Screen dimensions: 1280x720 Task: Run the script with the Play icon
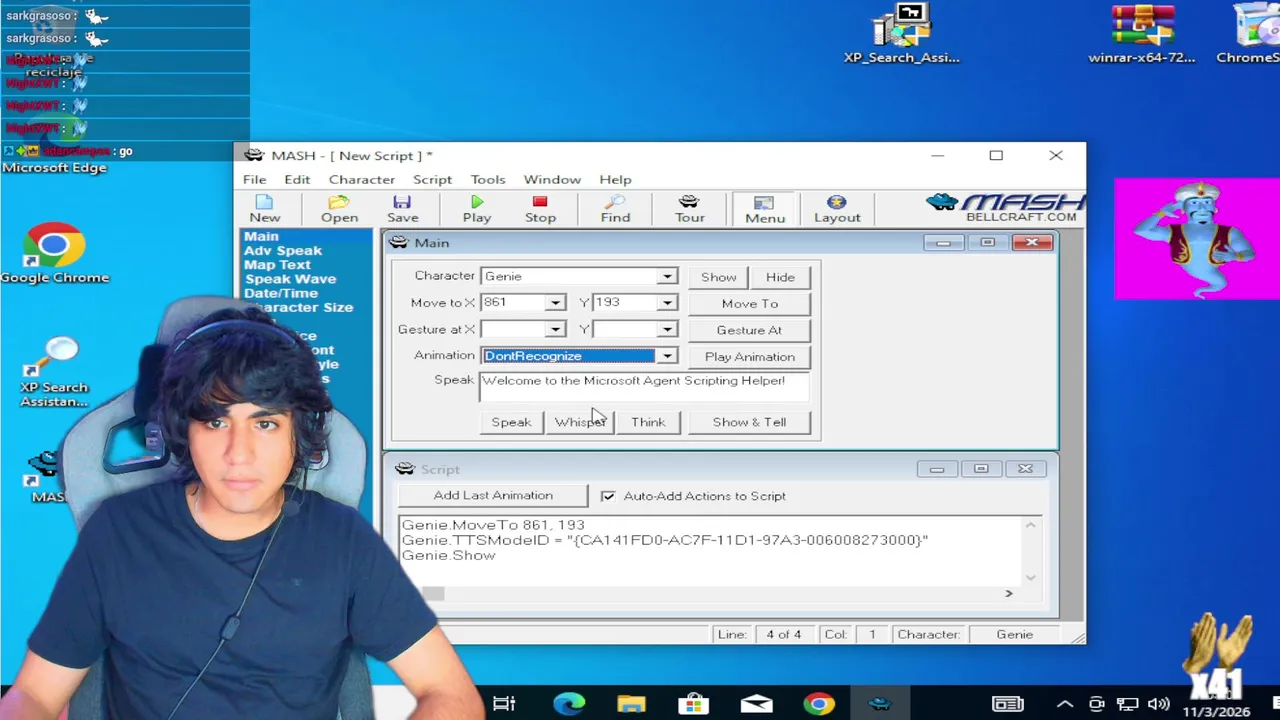click(x=477, y=209)
